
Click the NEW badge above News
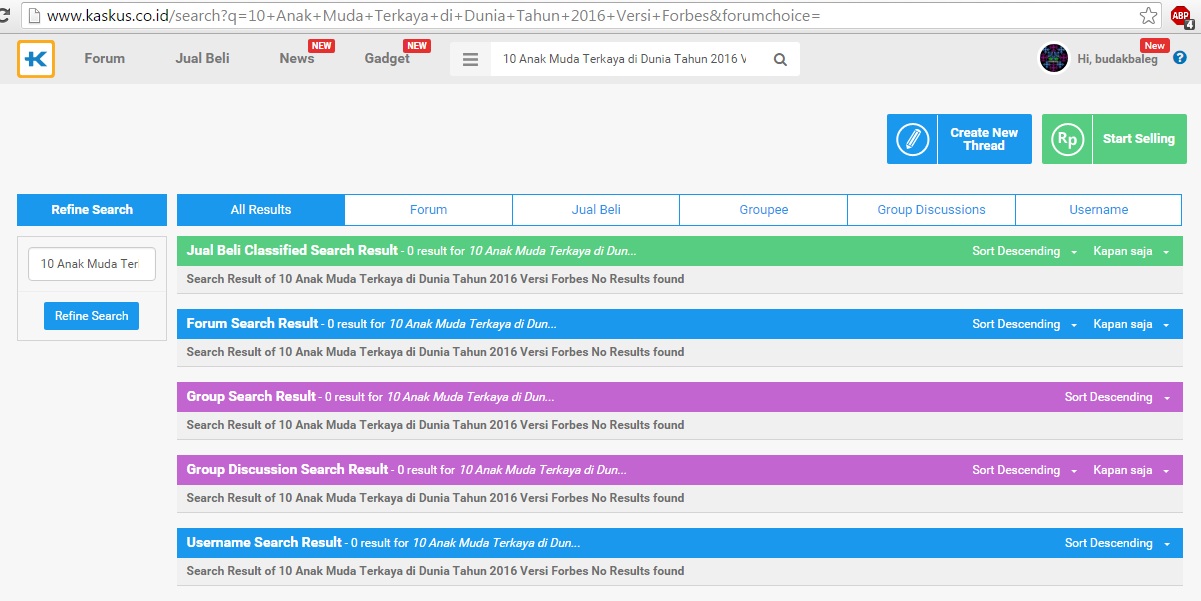(321, 46)
